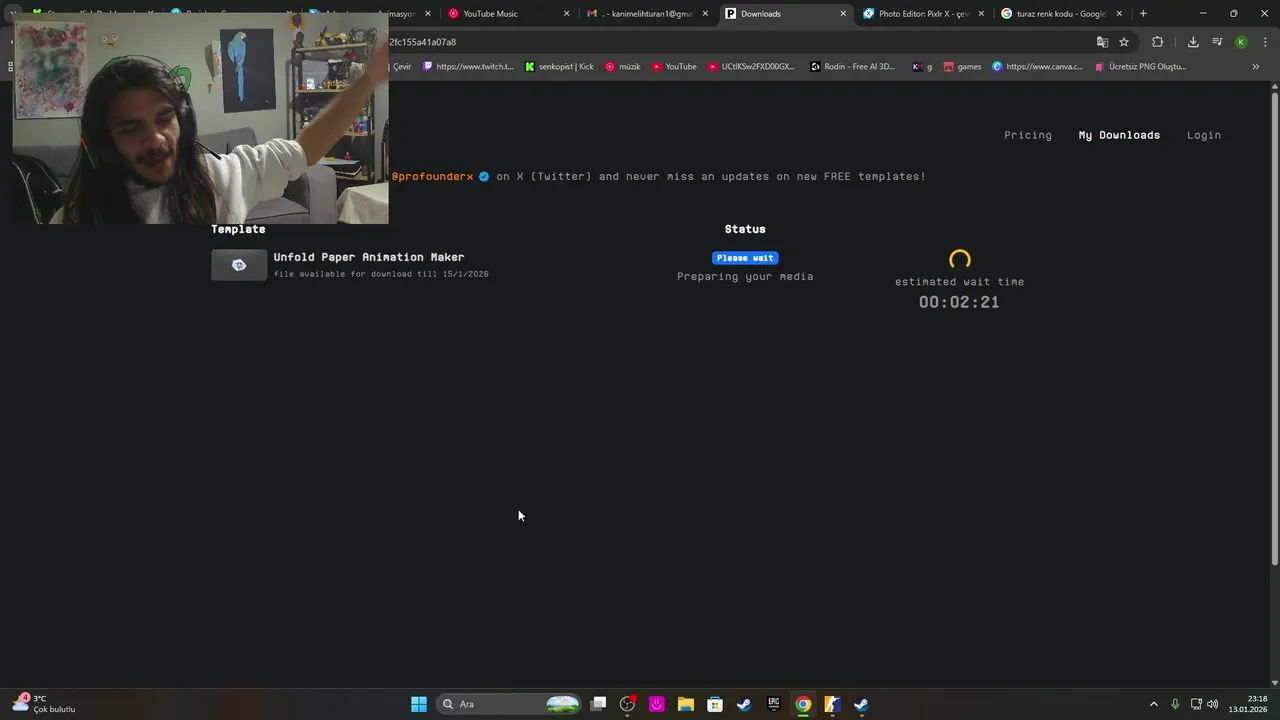Open Task View on the taskbar

click(598, 704)
